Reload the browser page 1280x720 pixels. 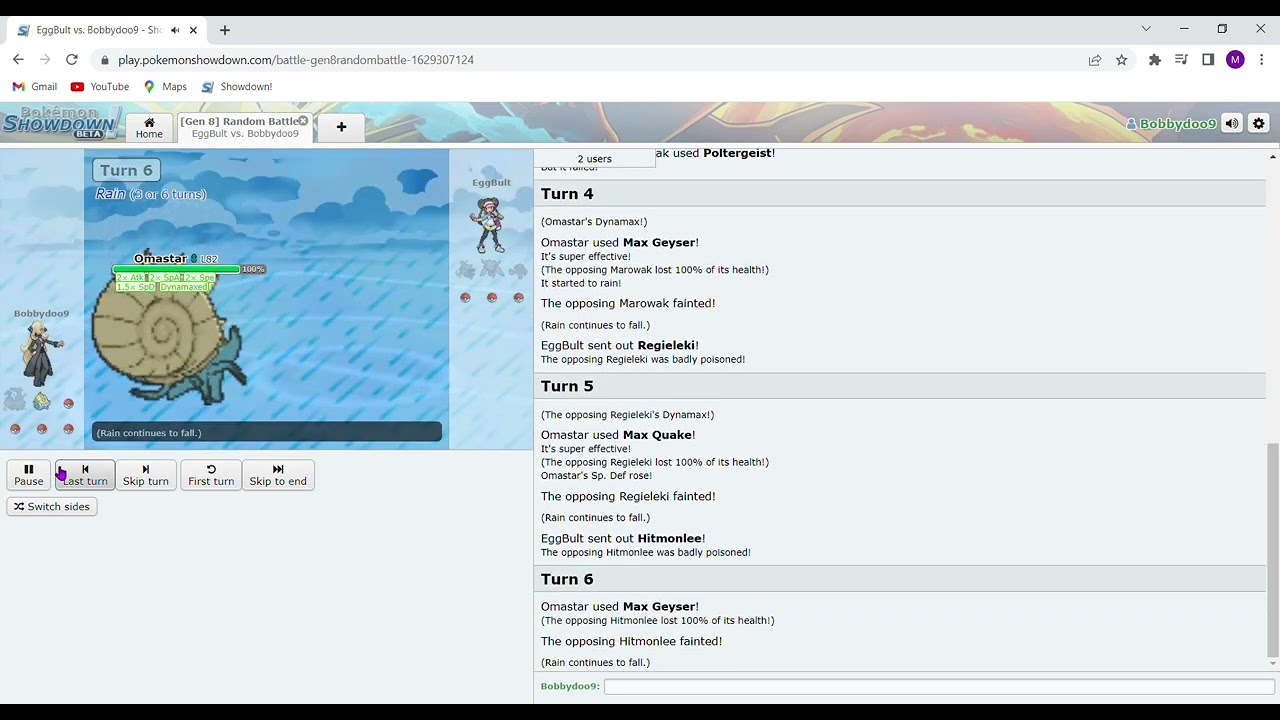[71, 60]
